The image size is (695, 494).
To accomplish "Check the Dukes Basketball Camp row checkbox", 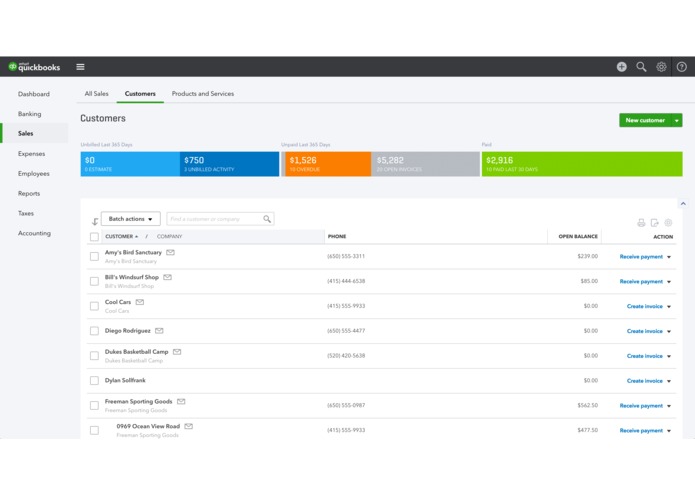I will point(94,356).
